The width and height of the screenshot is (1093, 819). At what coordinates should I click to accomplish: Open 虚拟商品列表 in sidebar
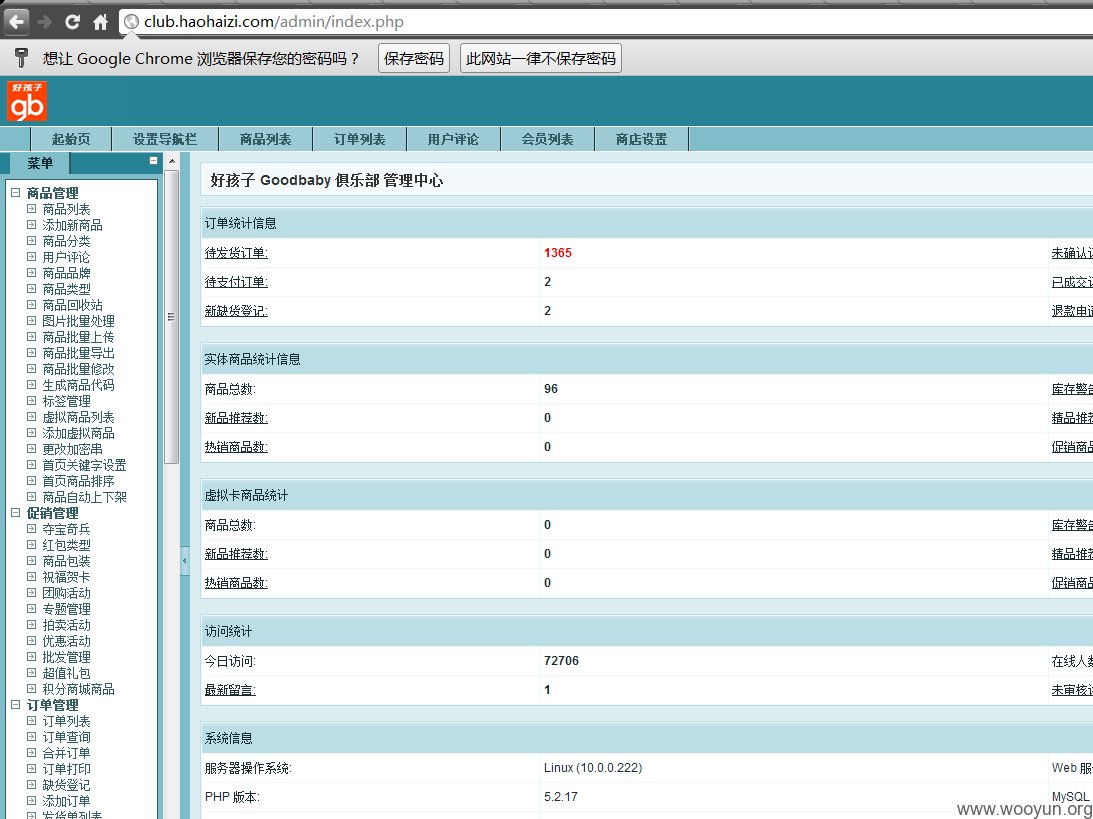pyautogui.click(x=78, y=418)
